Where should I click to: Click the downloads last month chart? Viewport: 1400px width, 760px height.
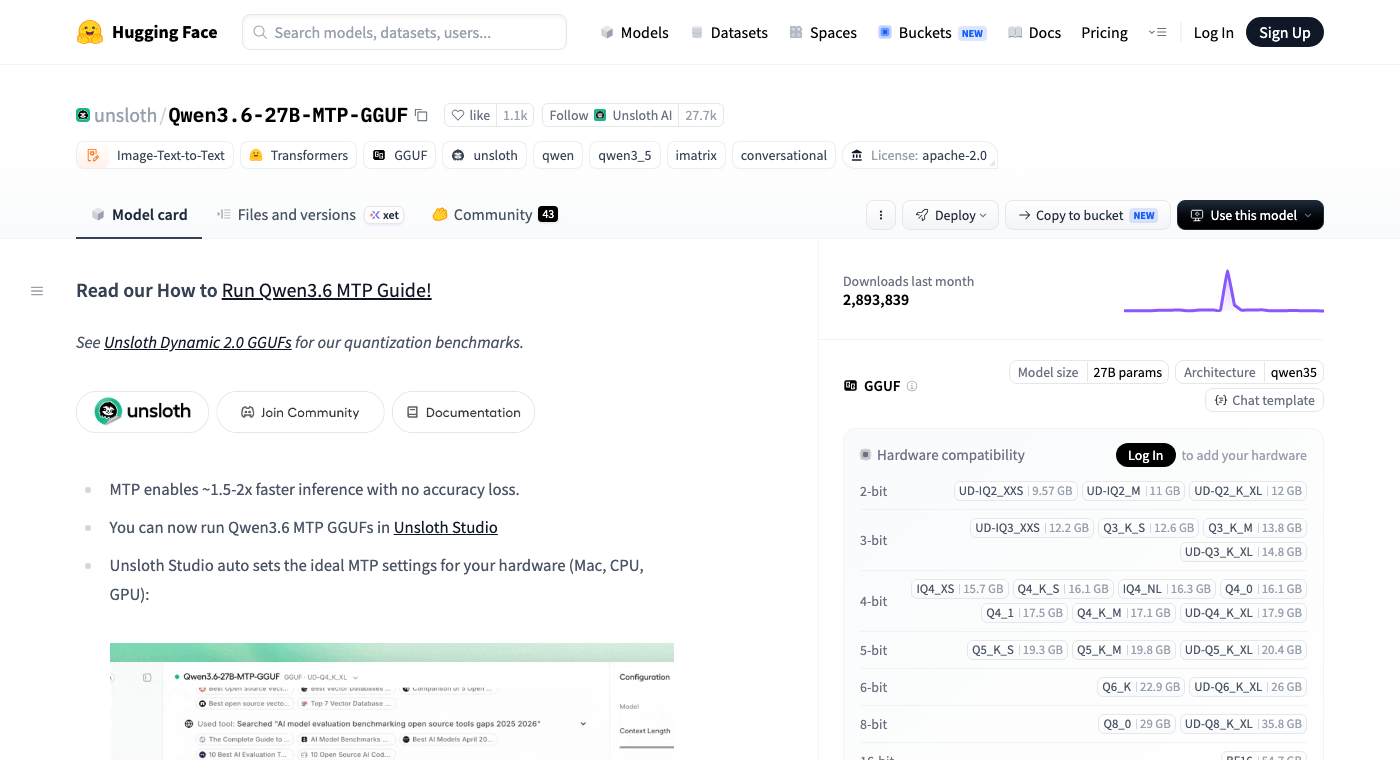tap(1224, 291)
